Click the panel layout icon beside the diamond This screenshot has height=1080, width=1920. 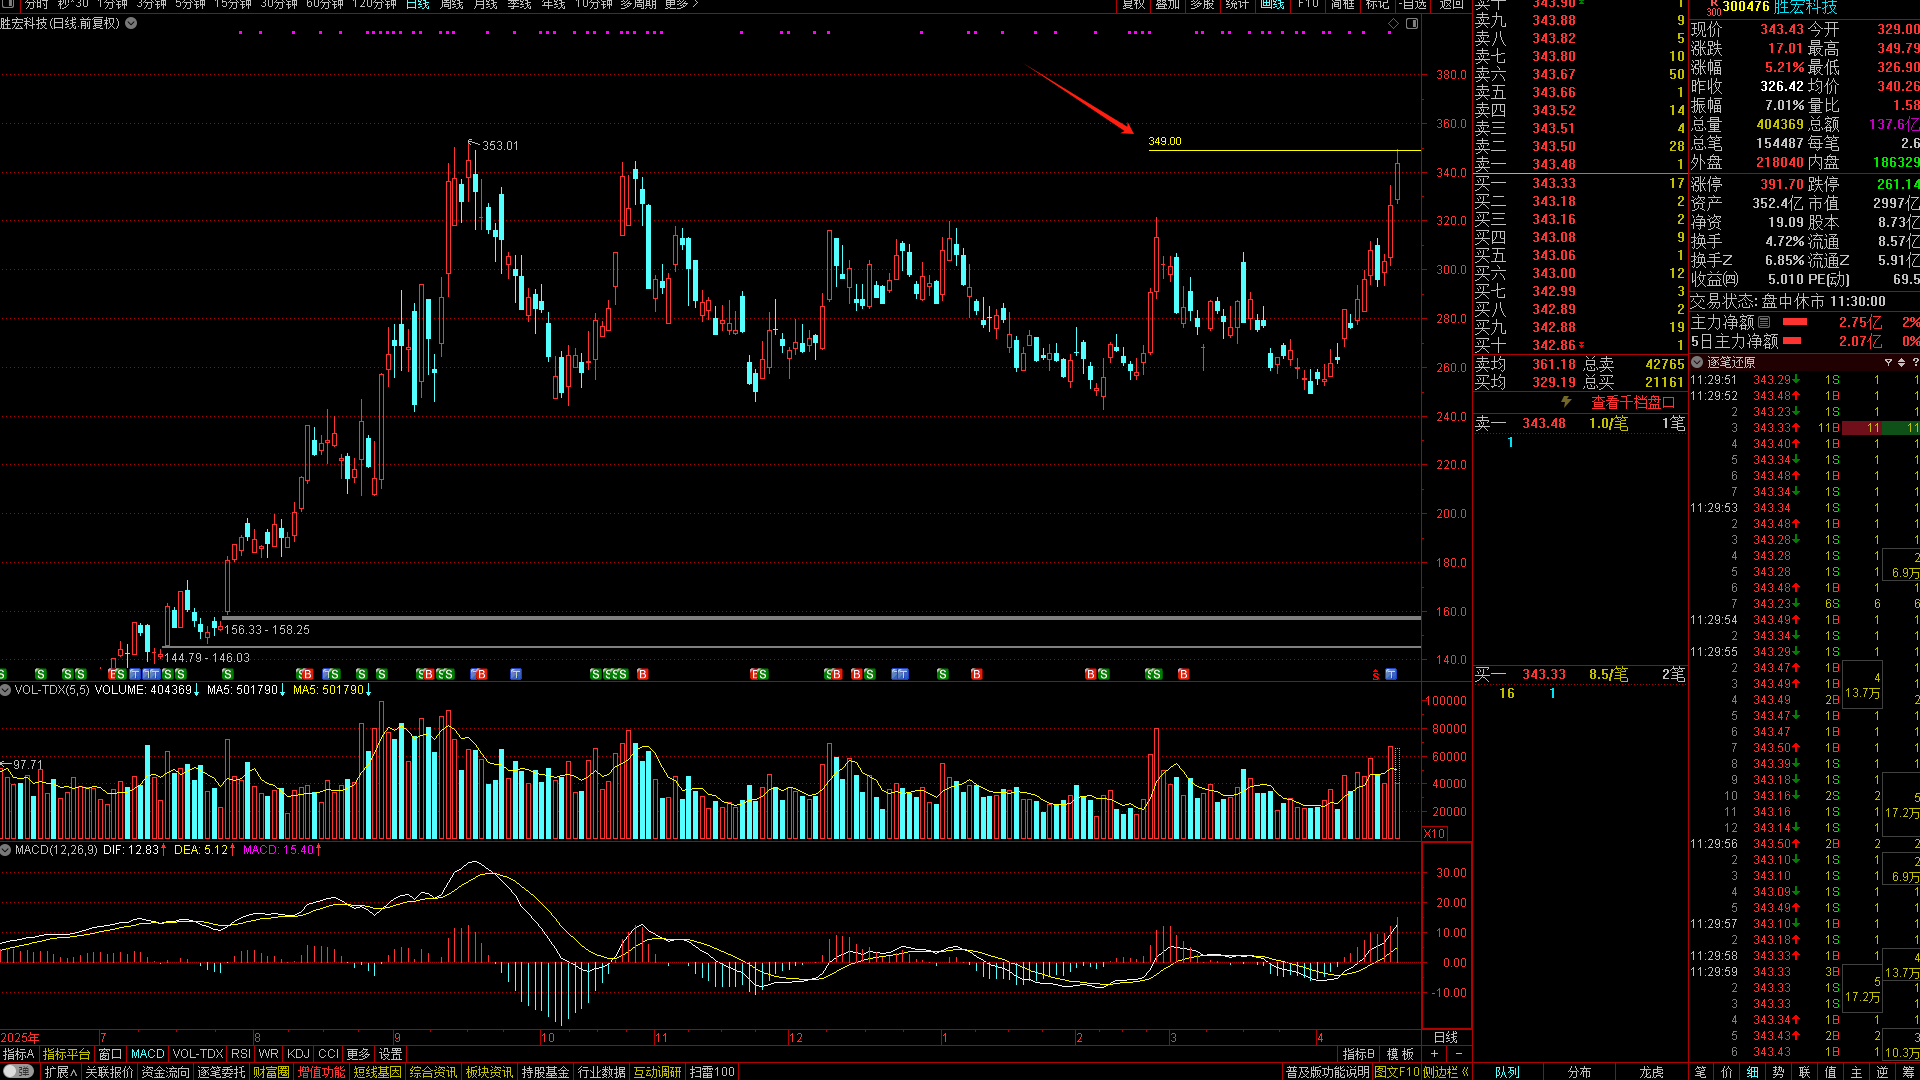point(1412,23)
